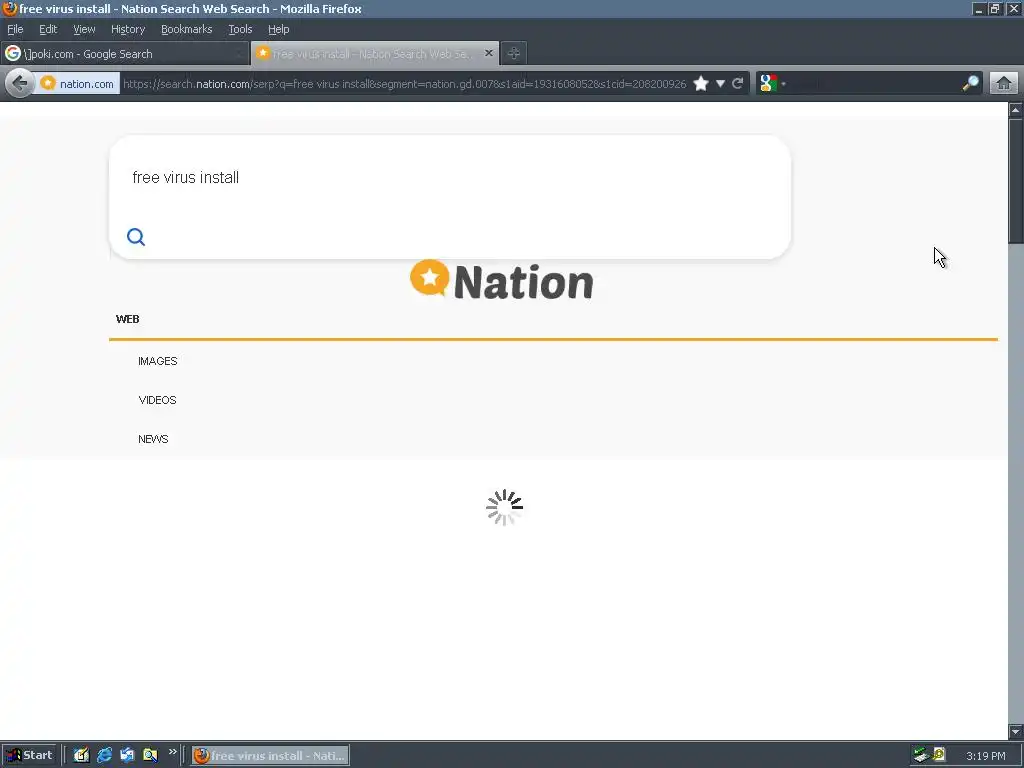This screenshot has height=768, width=1024.
Task: Open the File menu
Action: pyautogui.click(x=15, y=29)
